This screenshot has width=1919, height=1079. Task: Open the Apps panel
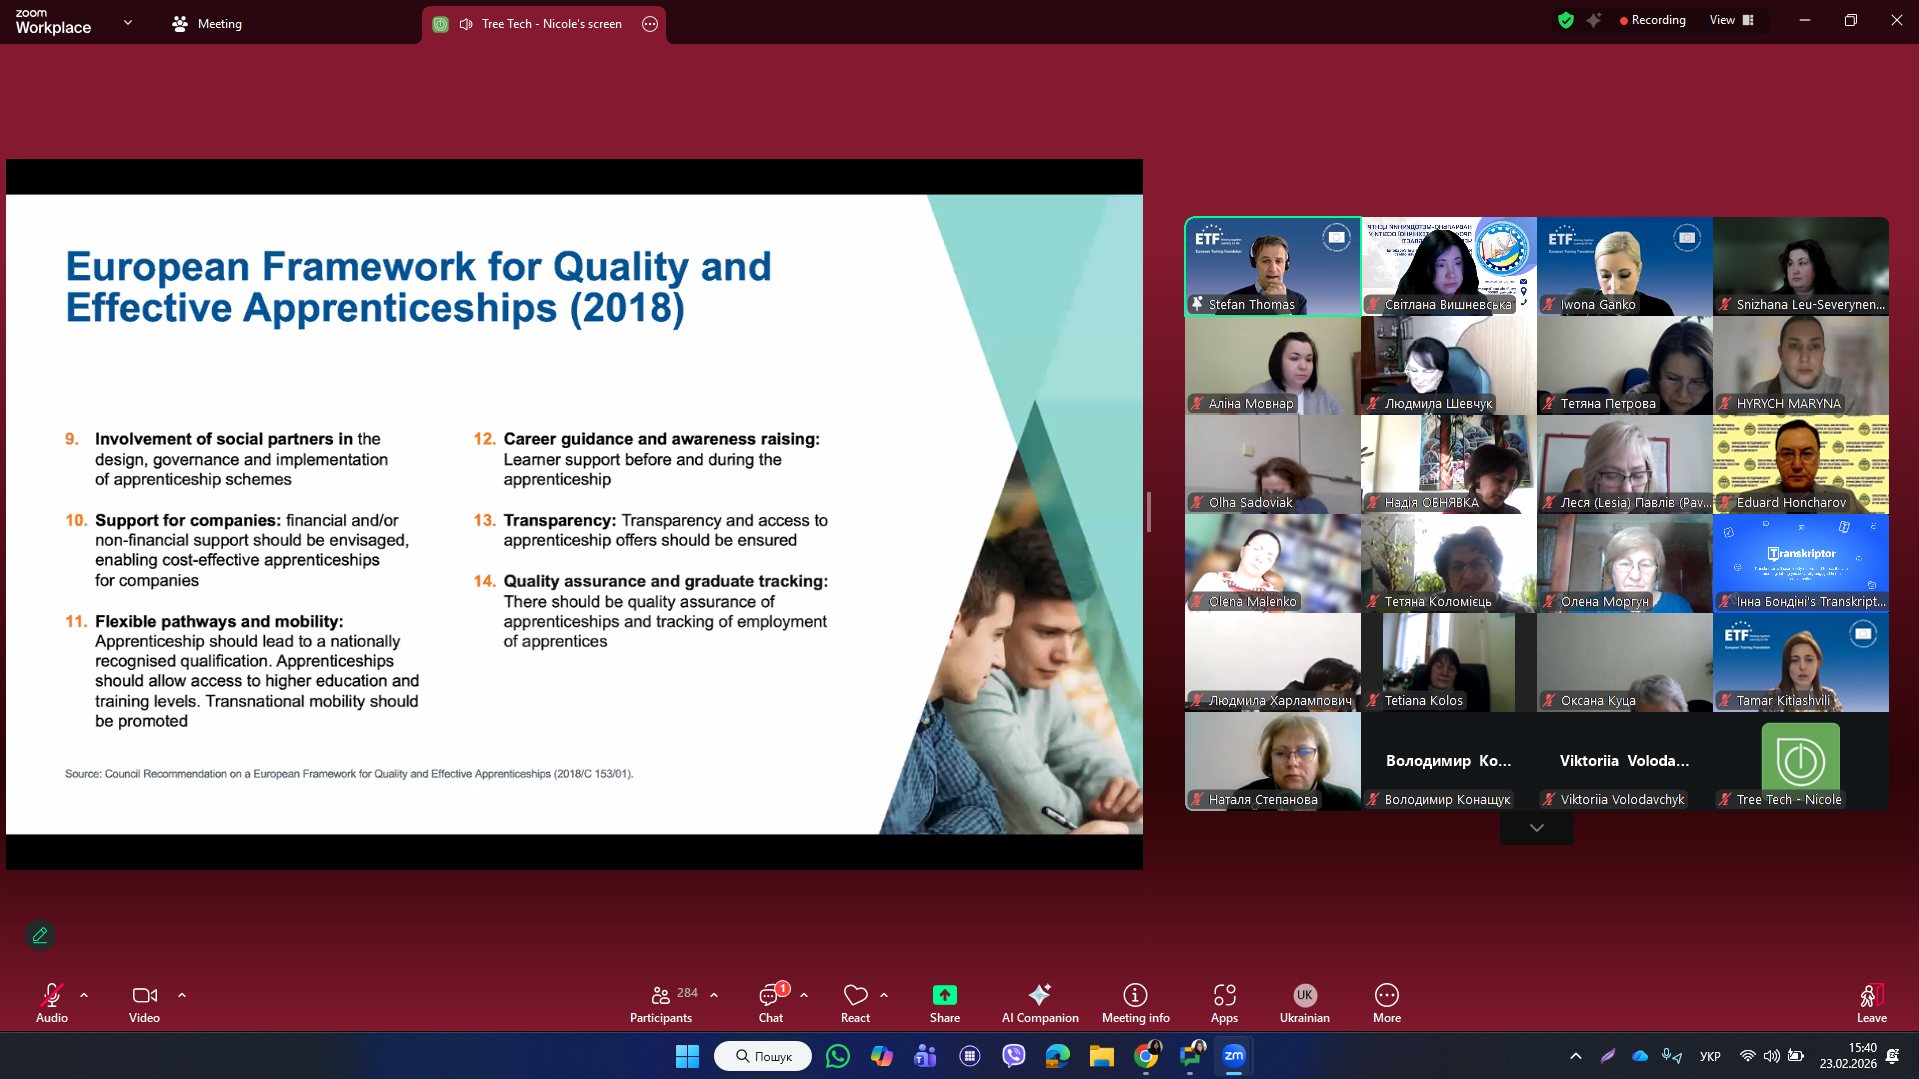click(x=1224, y=1003)
